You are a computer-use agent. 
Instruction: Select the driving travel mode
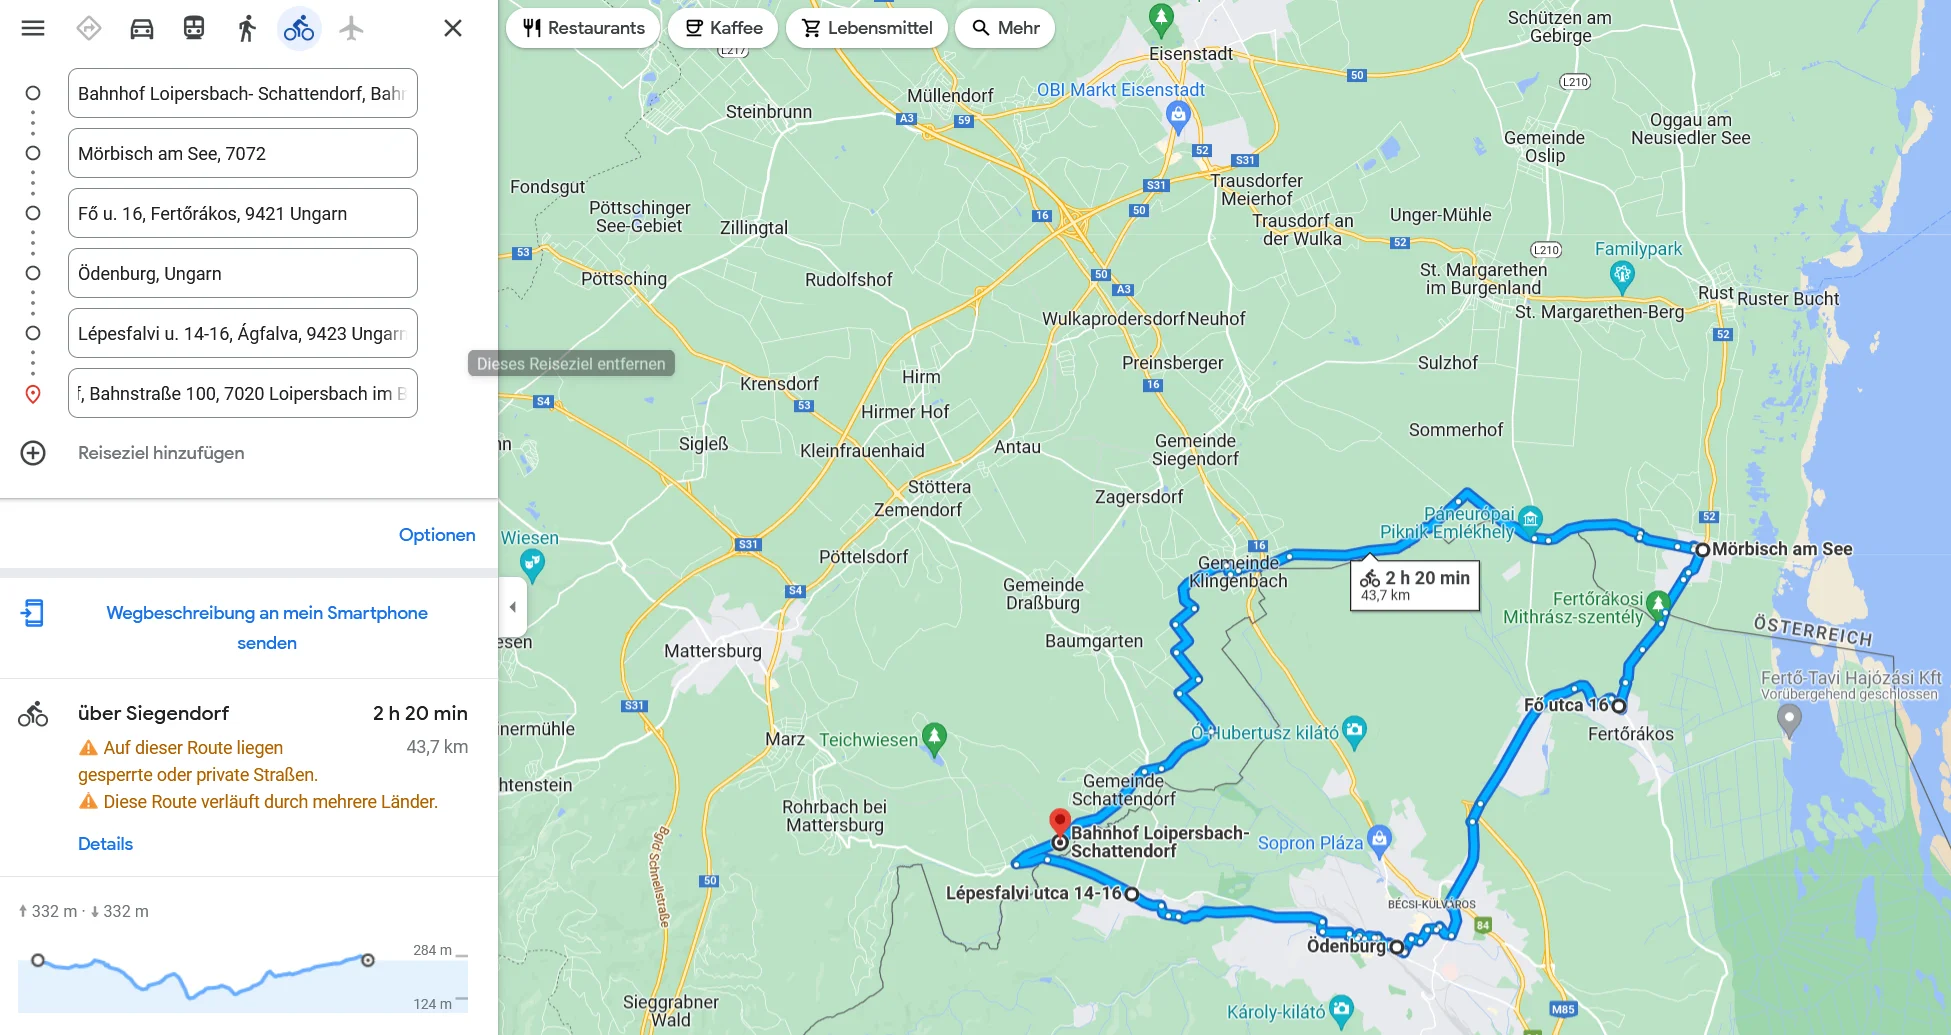[142, 28]
